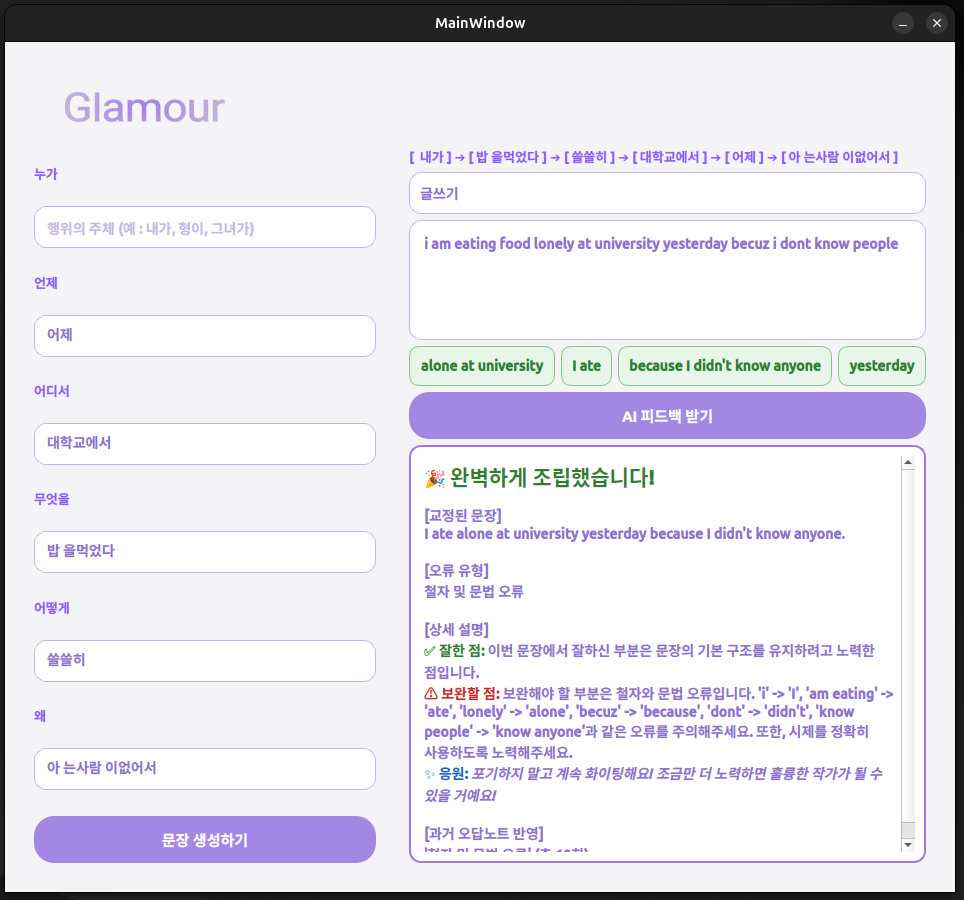This screenshot has height=900, width=964.
Task: Select the 'because I didn't know anyone' chip
Action: [725, 366]
